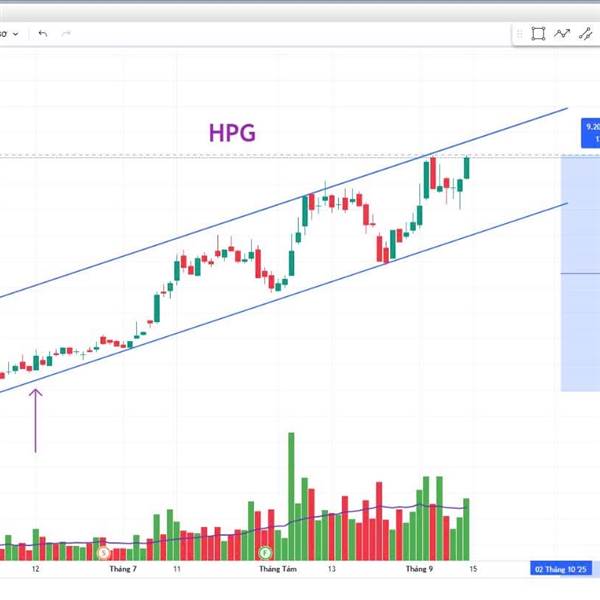Open the dropdown chevron left of undo

(x=16, y=34)
